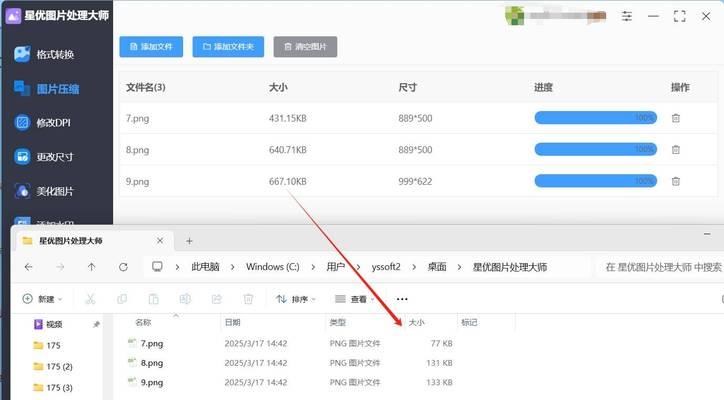Image resolution: width=724 pixels, height=400 pixels.
Task: Click the Paste icon in Explorer toolbar
Action: click(x=153, y=299)
